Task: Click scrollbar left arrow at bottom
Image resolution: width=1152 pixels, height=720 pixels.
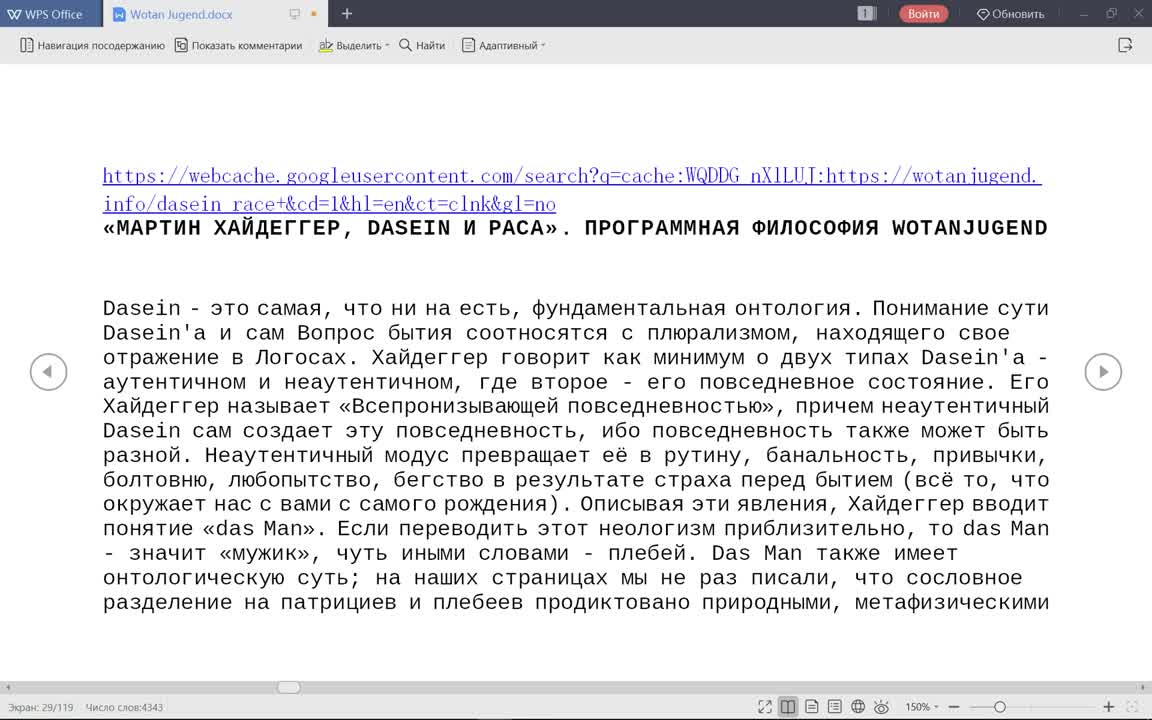Action: 7,688
